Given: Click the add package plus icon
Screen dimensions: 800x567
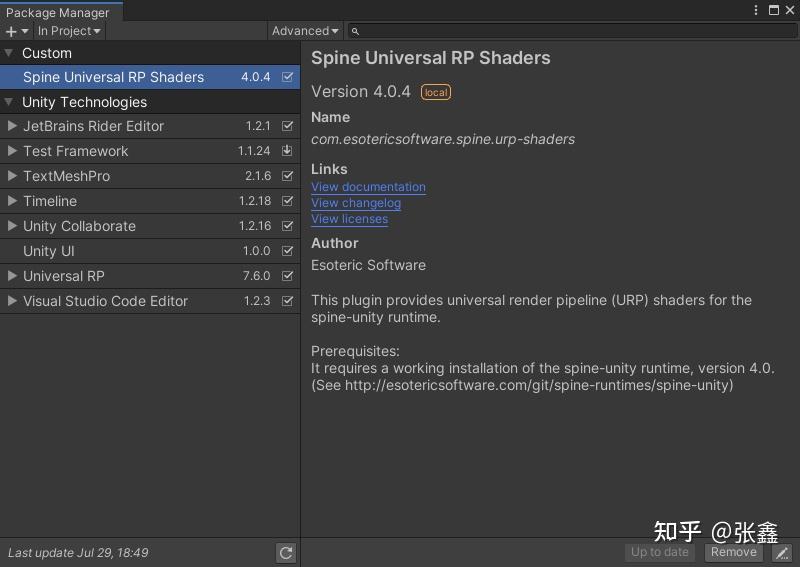Looking at the screenshot, I should click(x=12, y=31).
